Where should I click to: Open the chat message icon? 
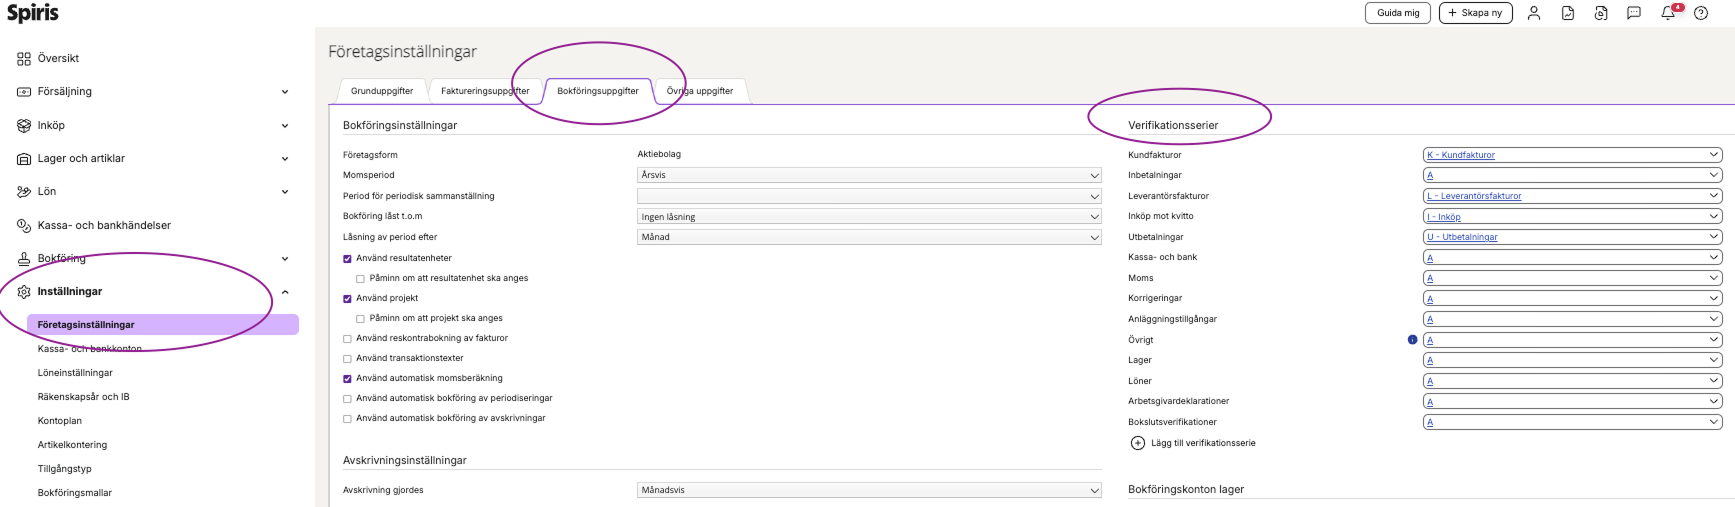1633,13
